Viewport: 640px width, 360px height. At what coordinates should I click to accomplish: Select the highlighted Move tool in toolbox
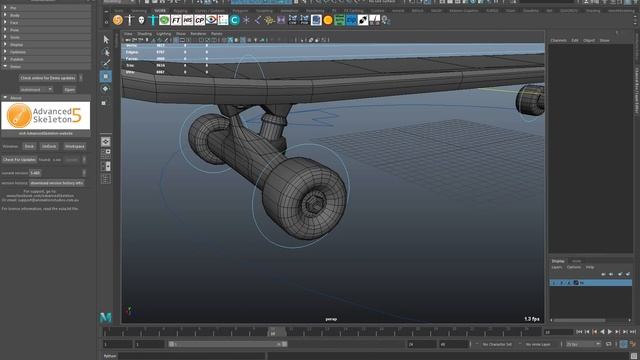[x=106, y=76]
